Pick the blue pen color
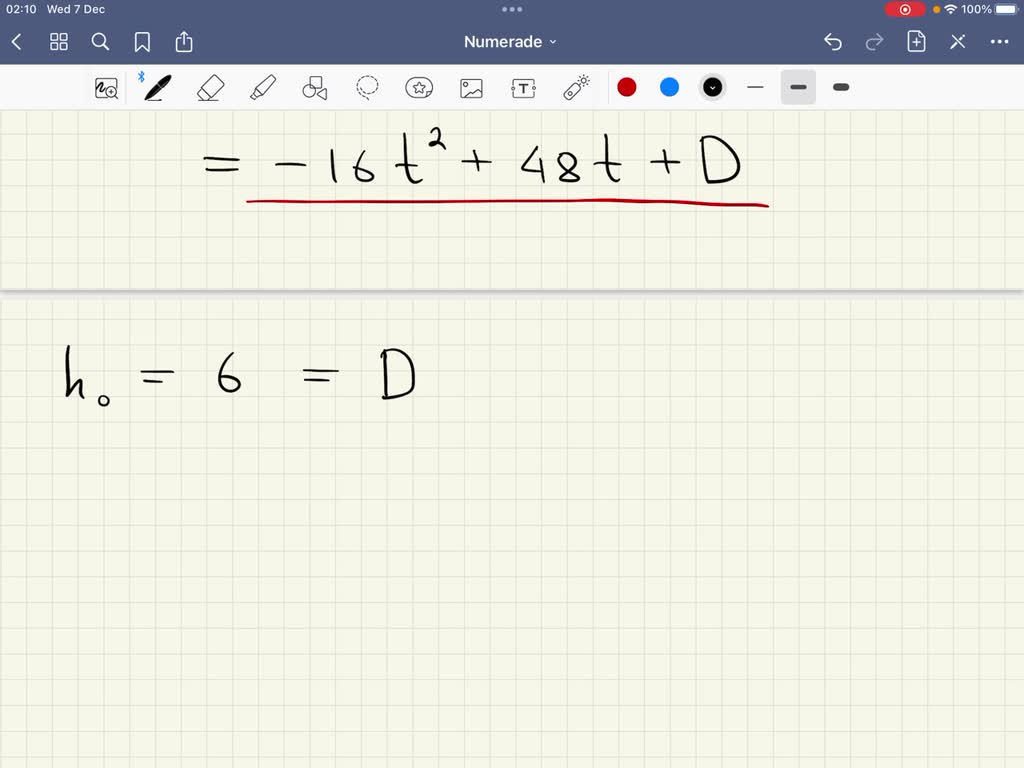Screen dimensions: 1024x768 pos(669,88)
